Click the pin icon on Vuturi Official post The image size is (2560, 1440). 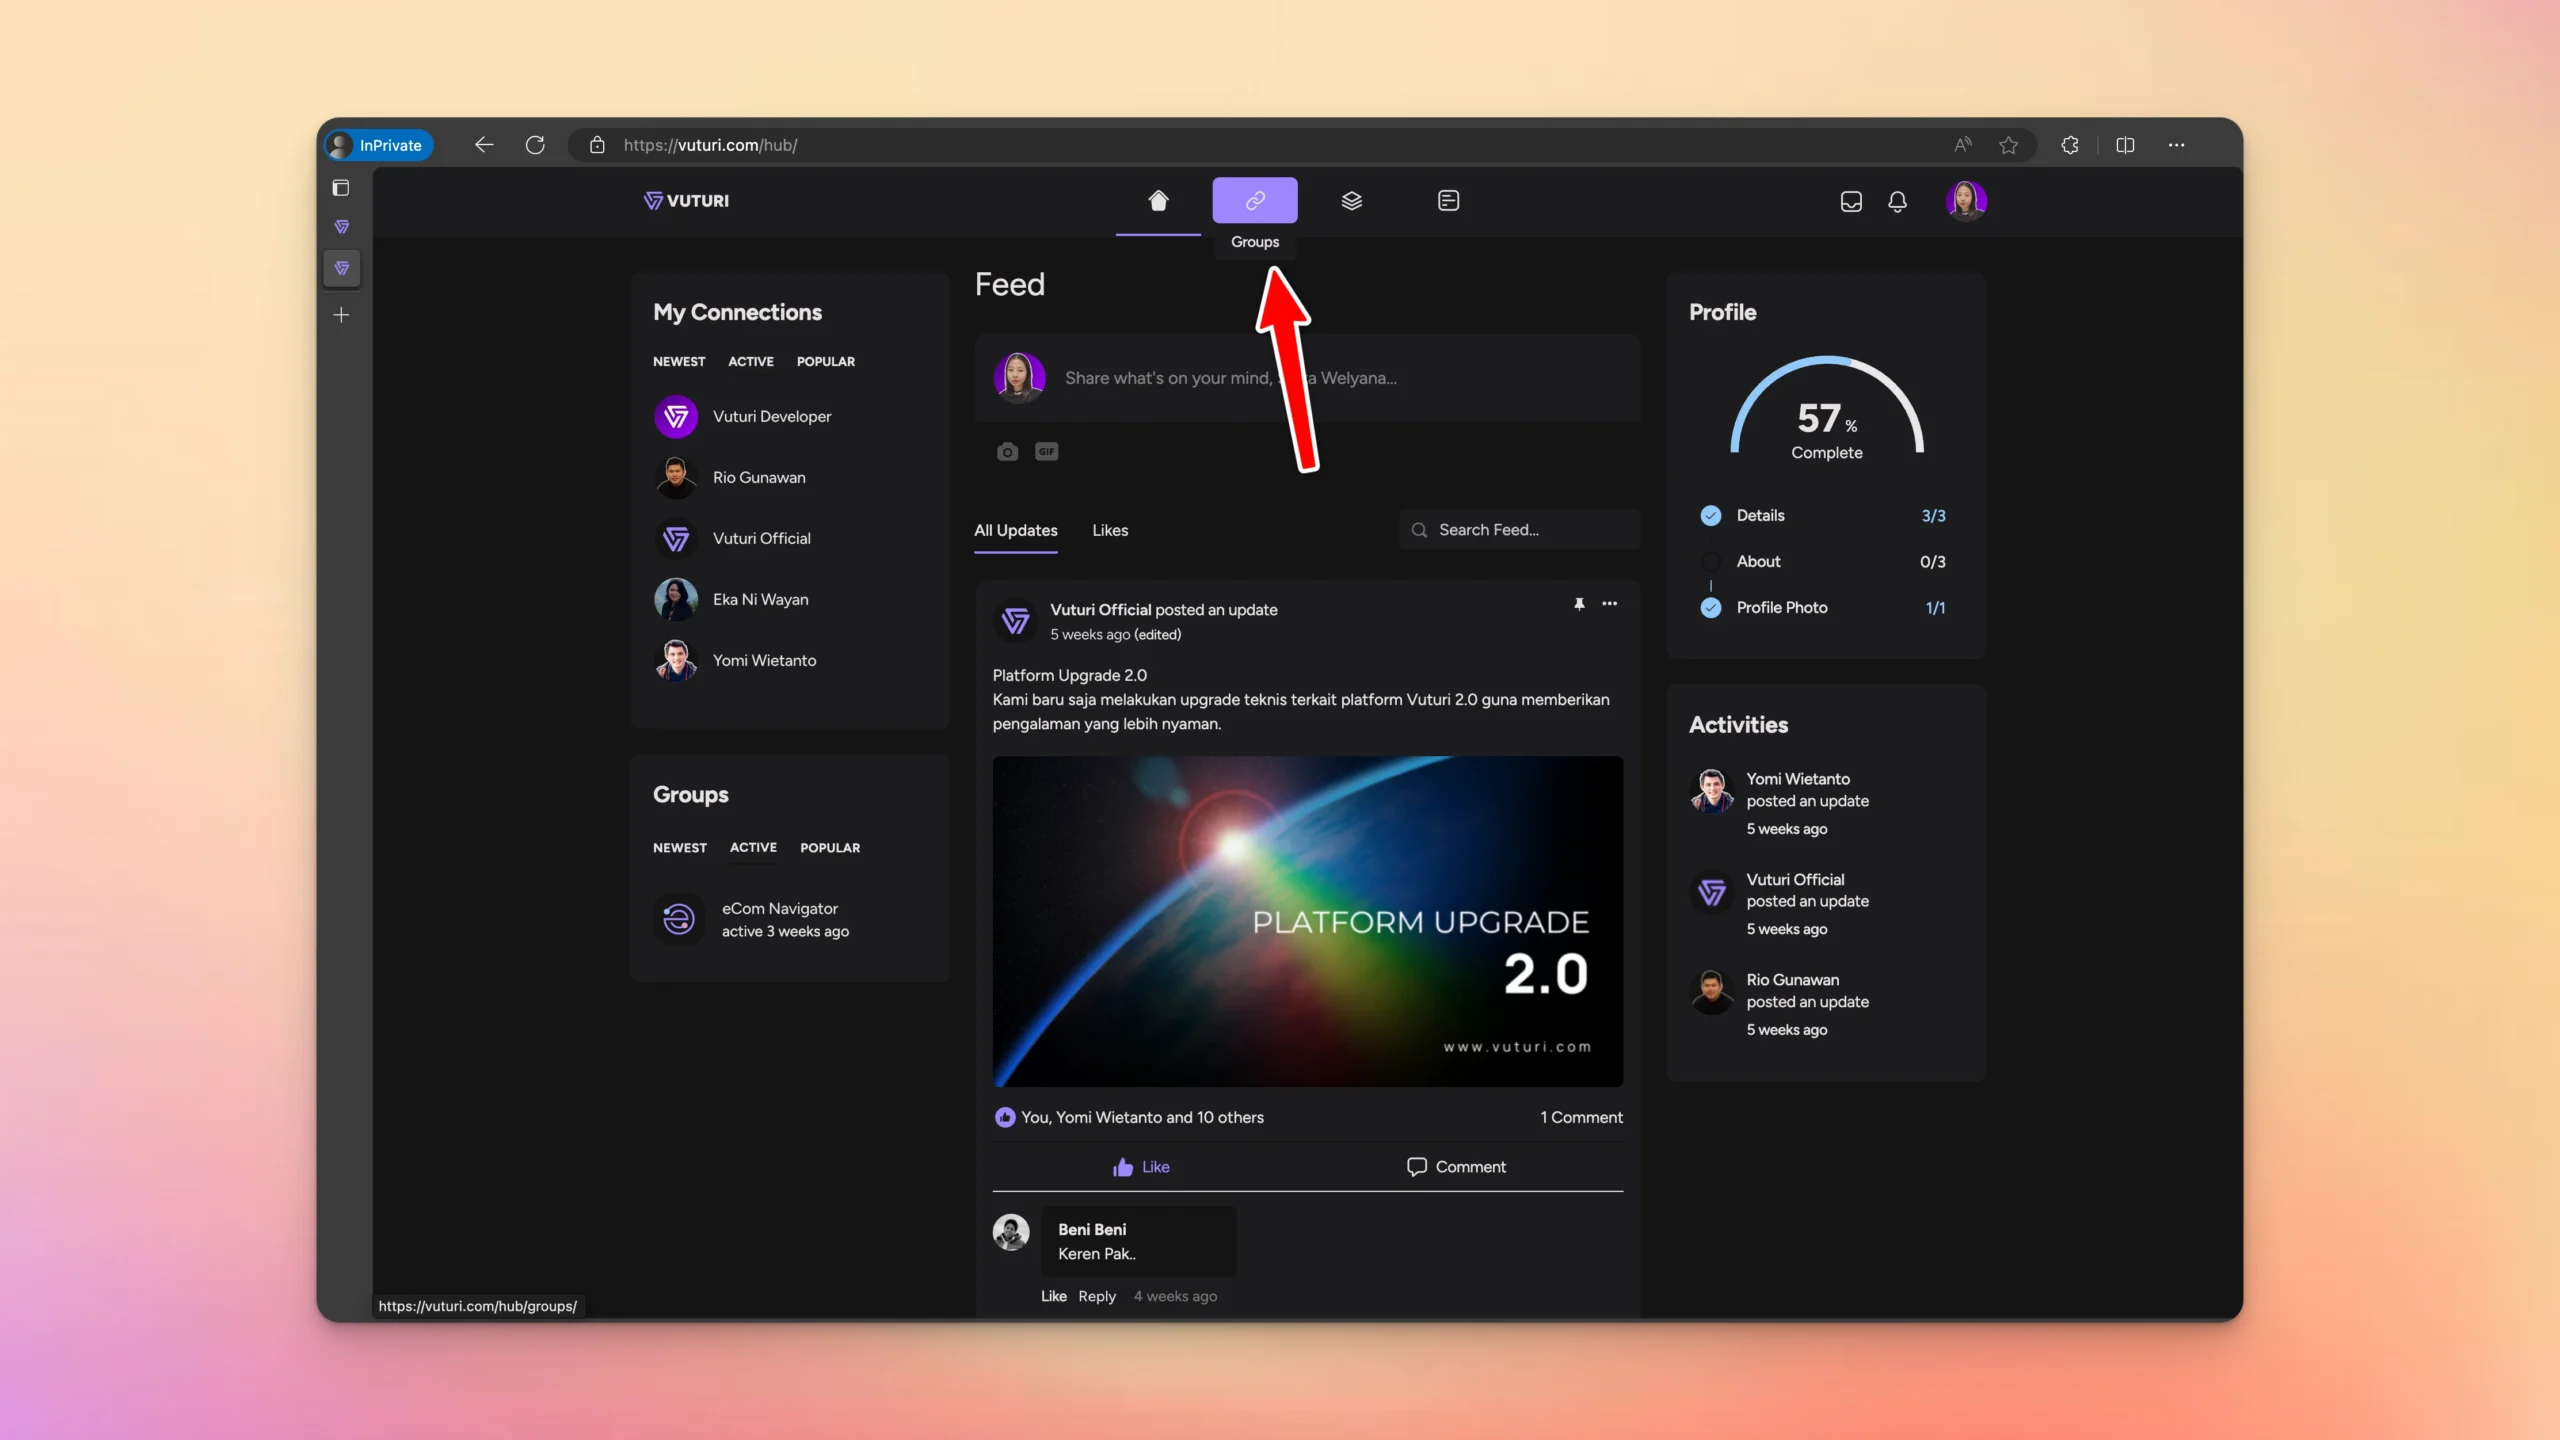(x=1579, y=604)
